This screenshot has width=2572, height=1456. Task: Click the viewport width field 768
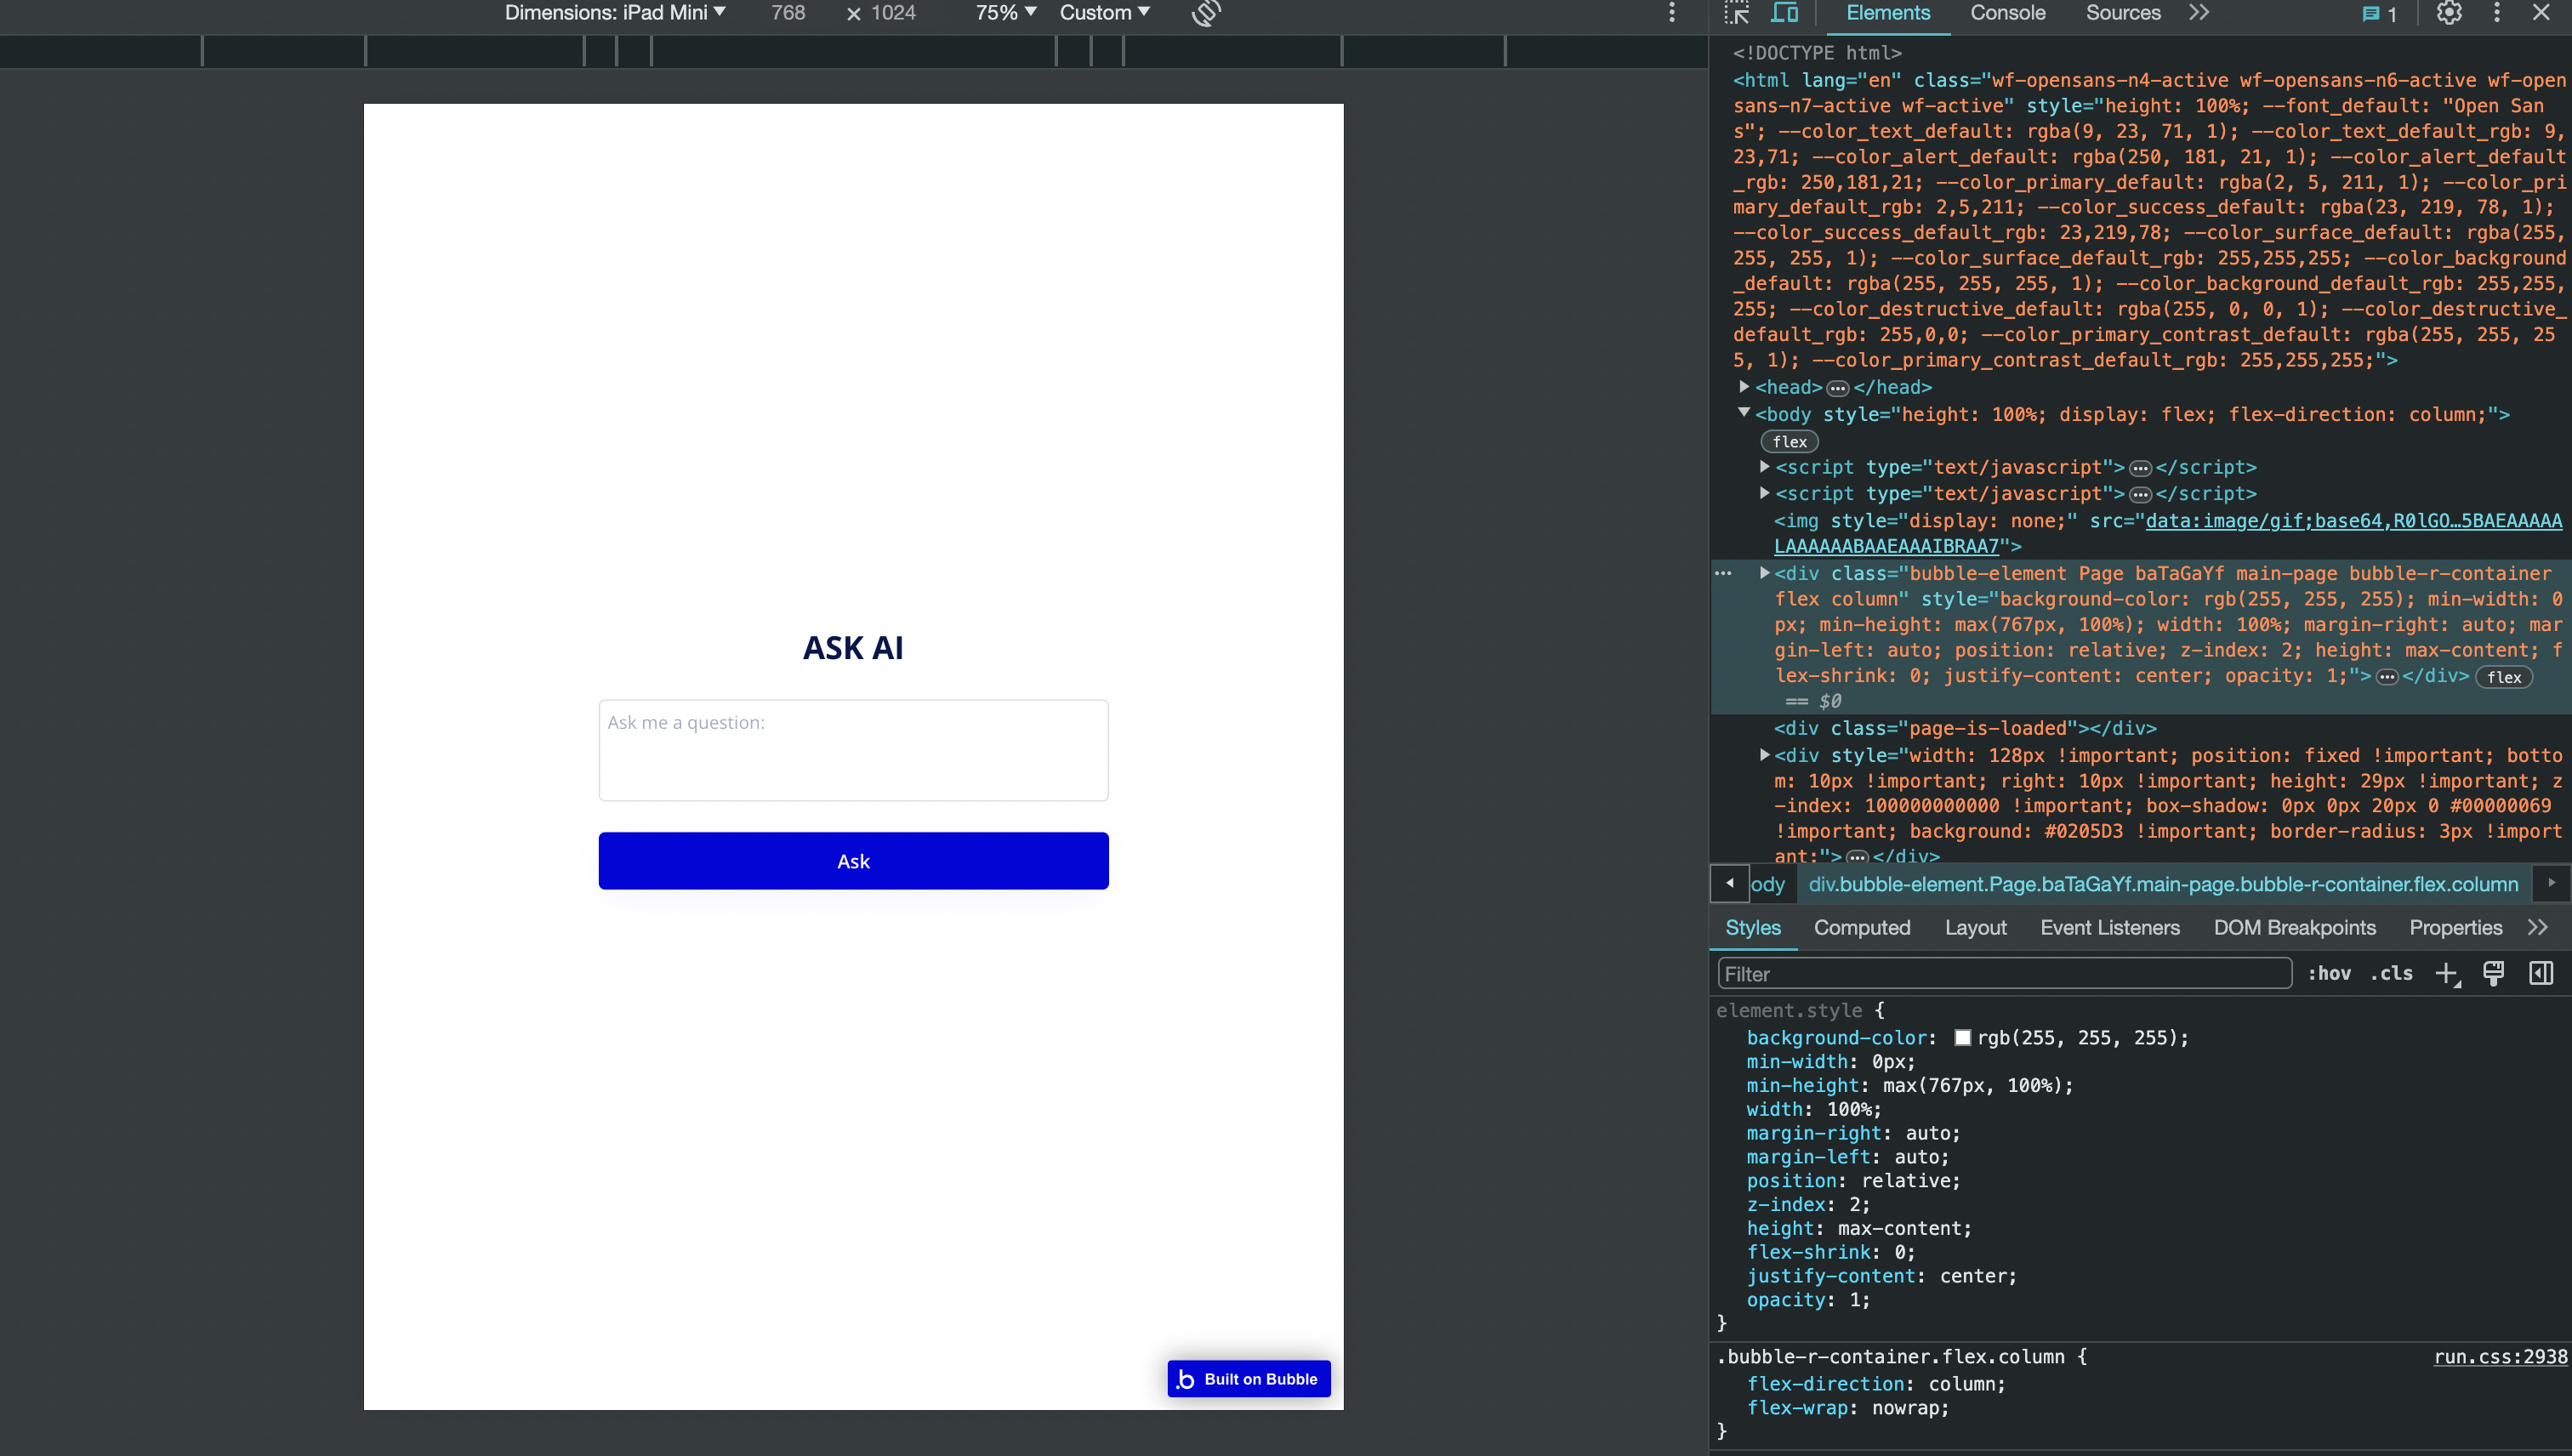pyautogui.click(x=788, y=13)
